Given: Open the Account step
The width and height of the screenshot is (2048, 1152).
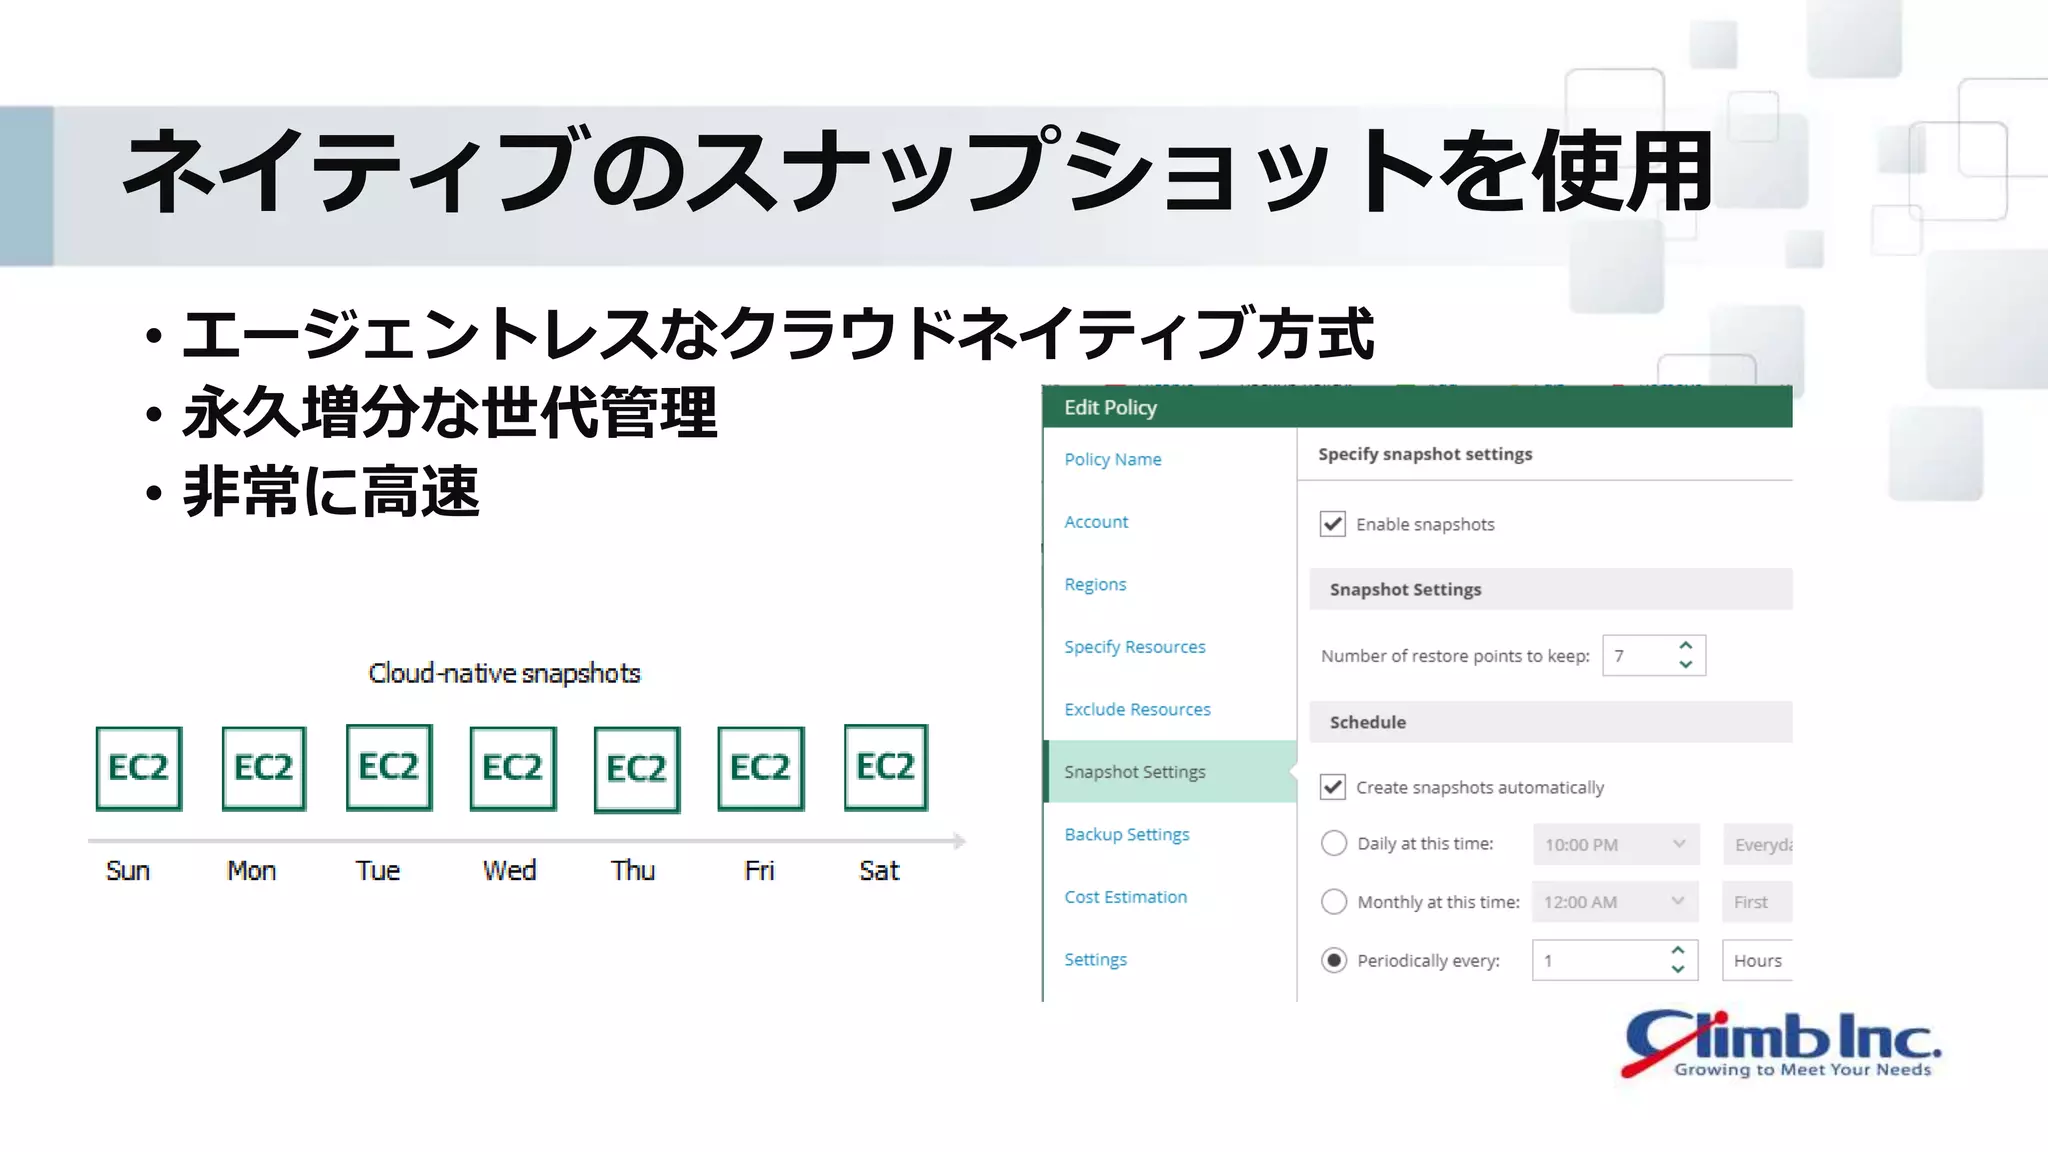Looking at the screenshot, I should [1096, 522].
